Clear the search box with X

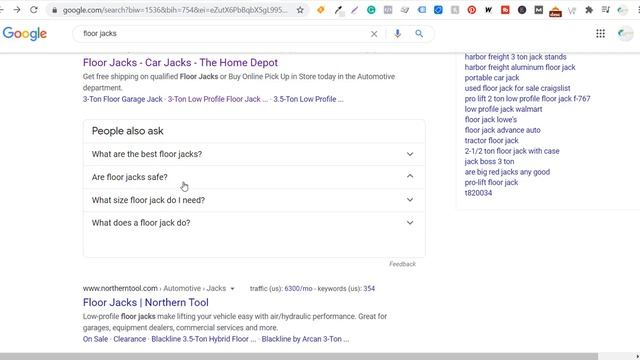[374, 34]
